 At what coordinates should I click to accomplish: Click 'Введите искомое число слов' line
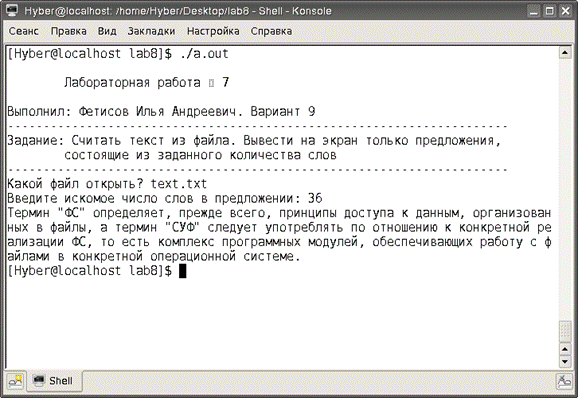pos(165,199)
